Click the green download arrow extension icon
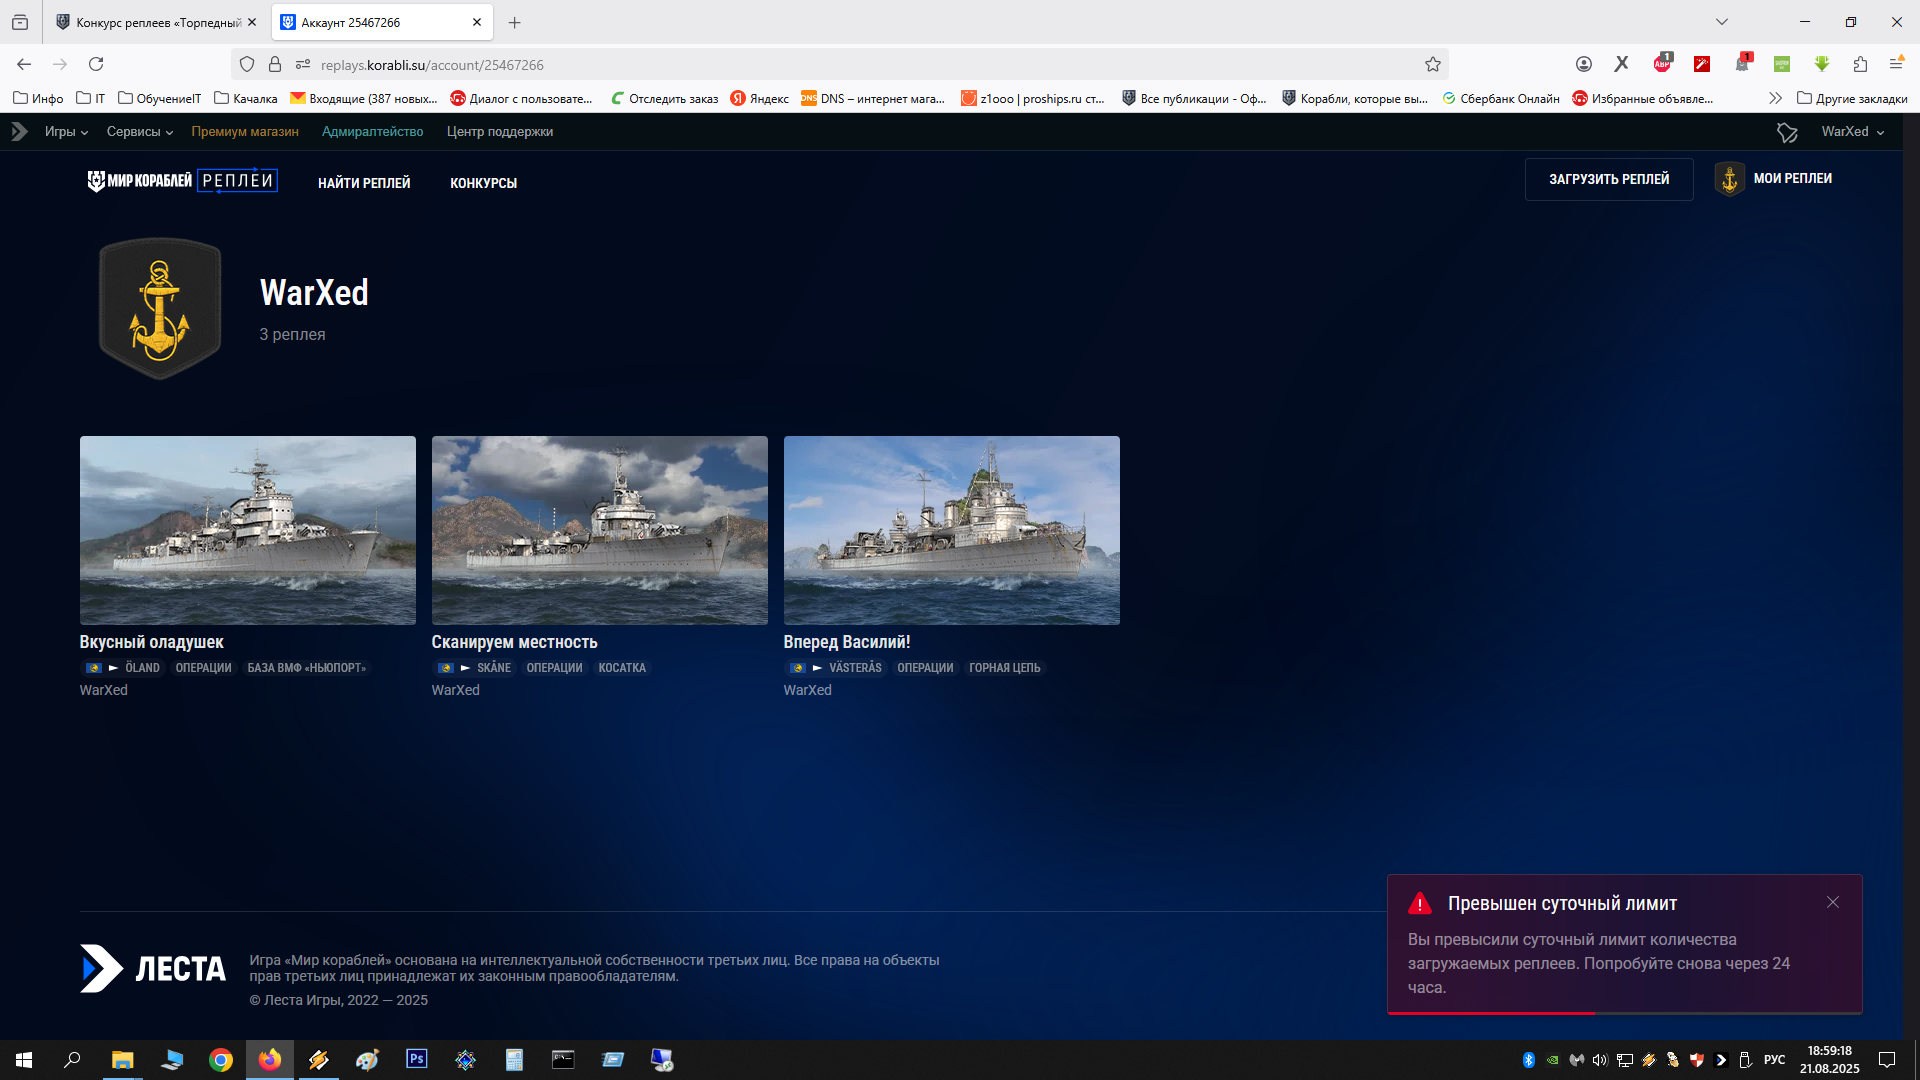The image size is (1920, 1080). click(x=1821, y=64)
